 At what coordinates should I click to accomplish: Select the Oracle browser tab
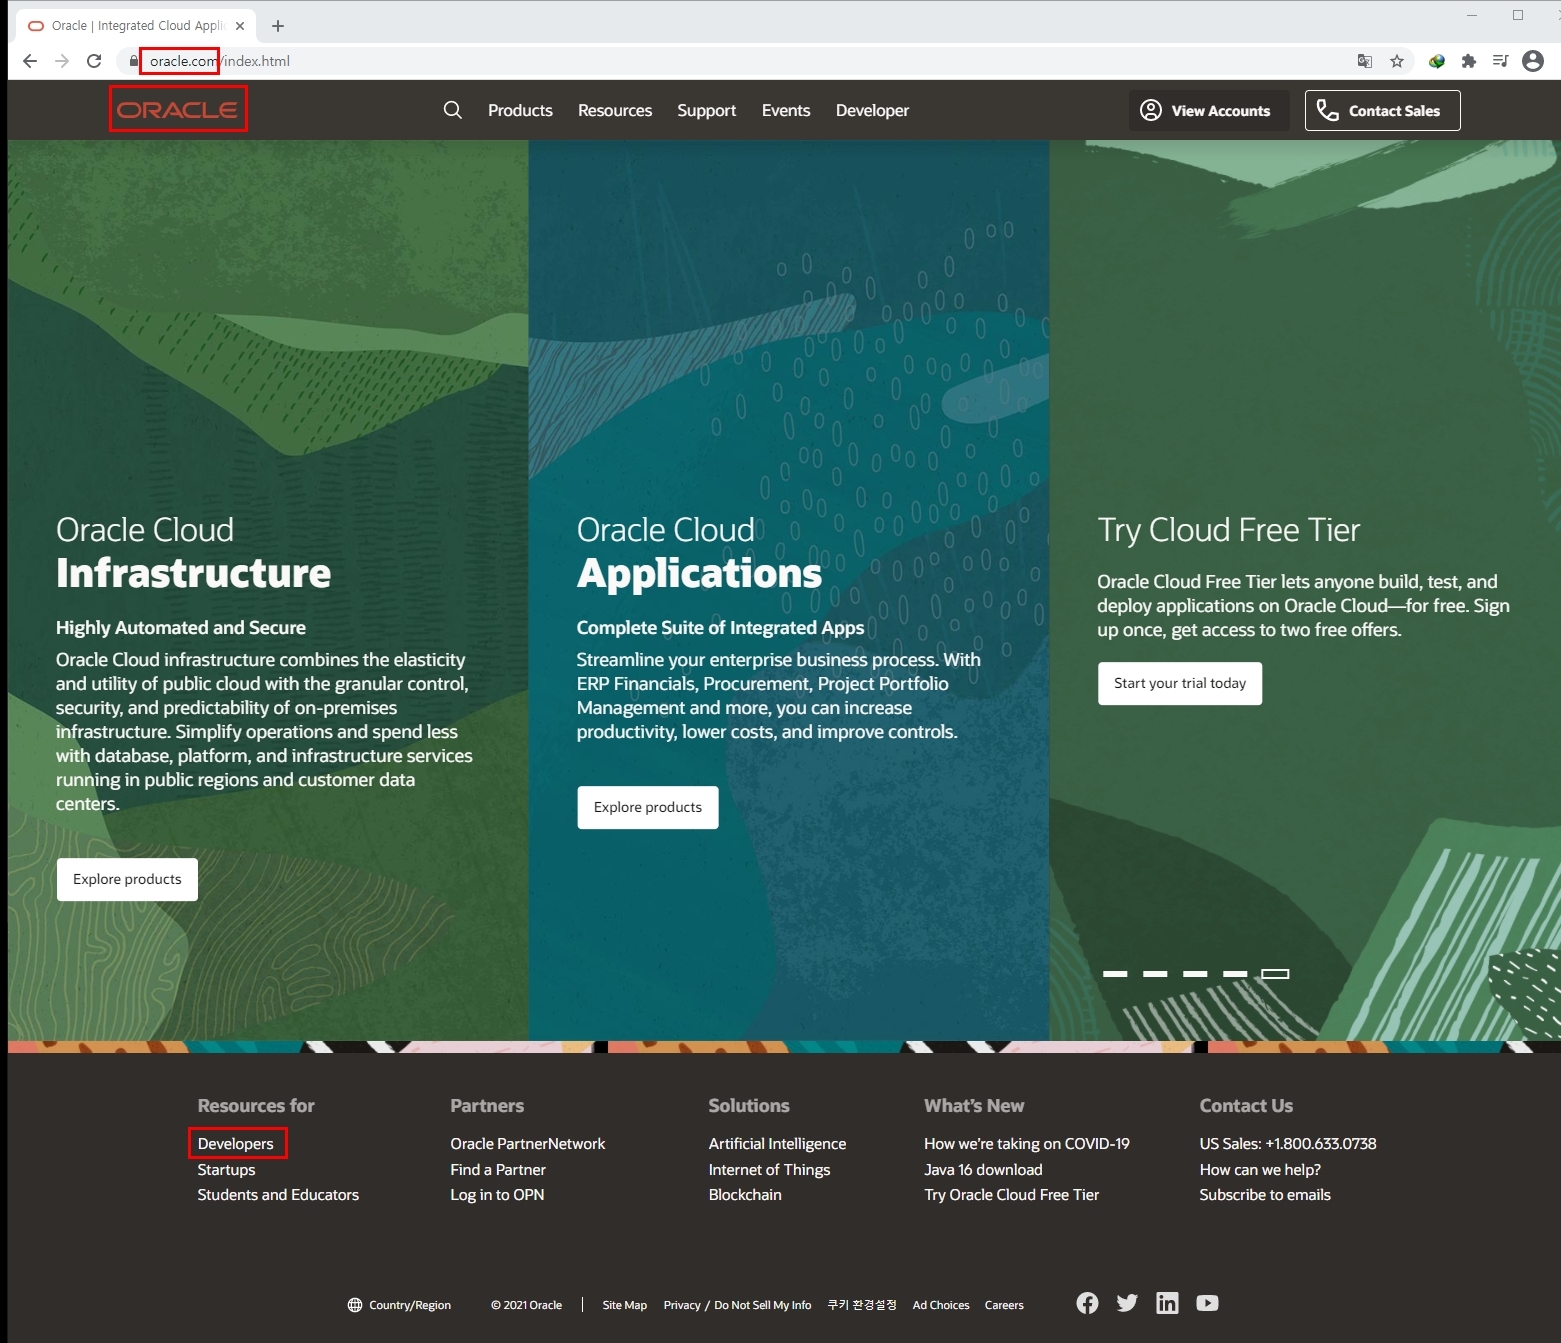coord(135,26)
